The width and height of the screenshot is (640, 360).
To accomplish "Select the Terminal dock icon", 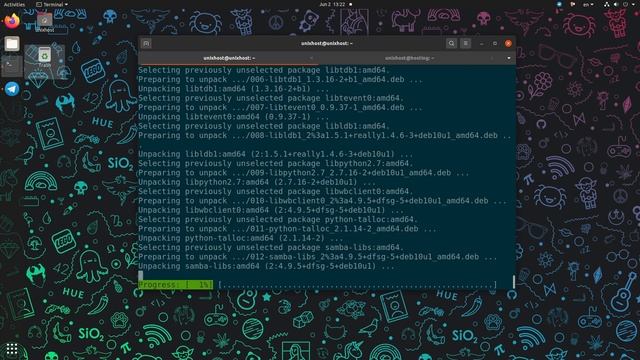I will (x=12, y=66).
